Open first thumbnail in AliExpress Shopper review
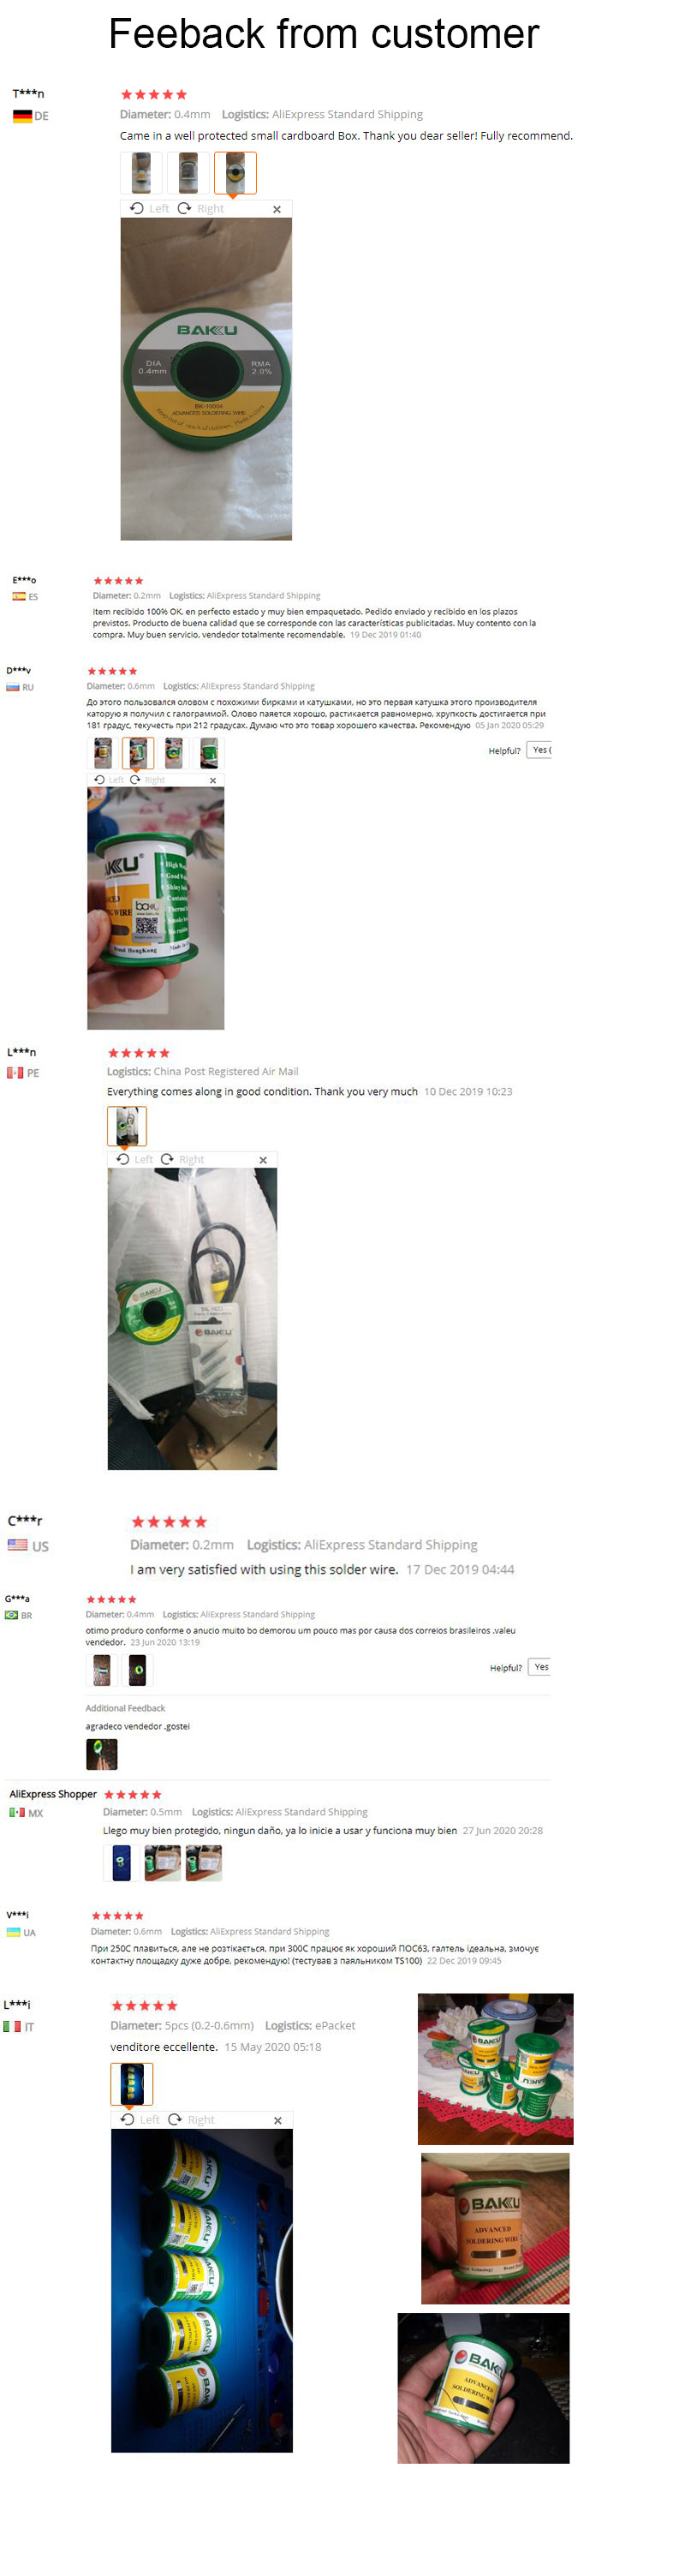 point(121,1863)
